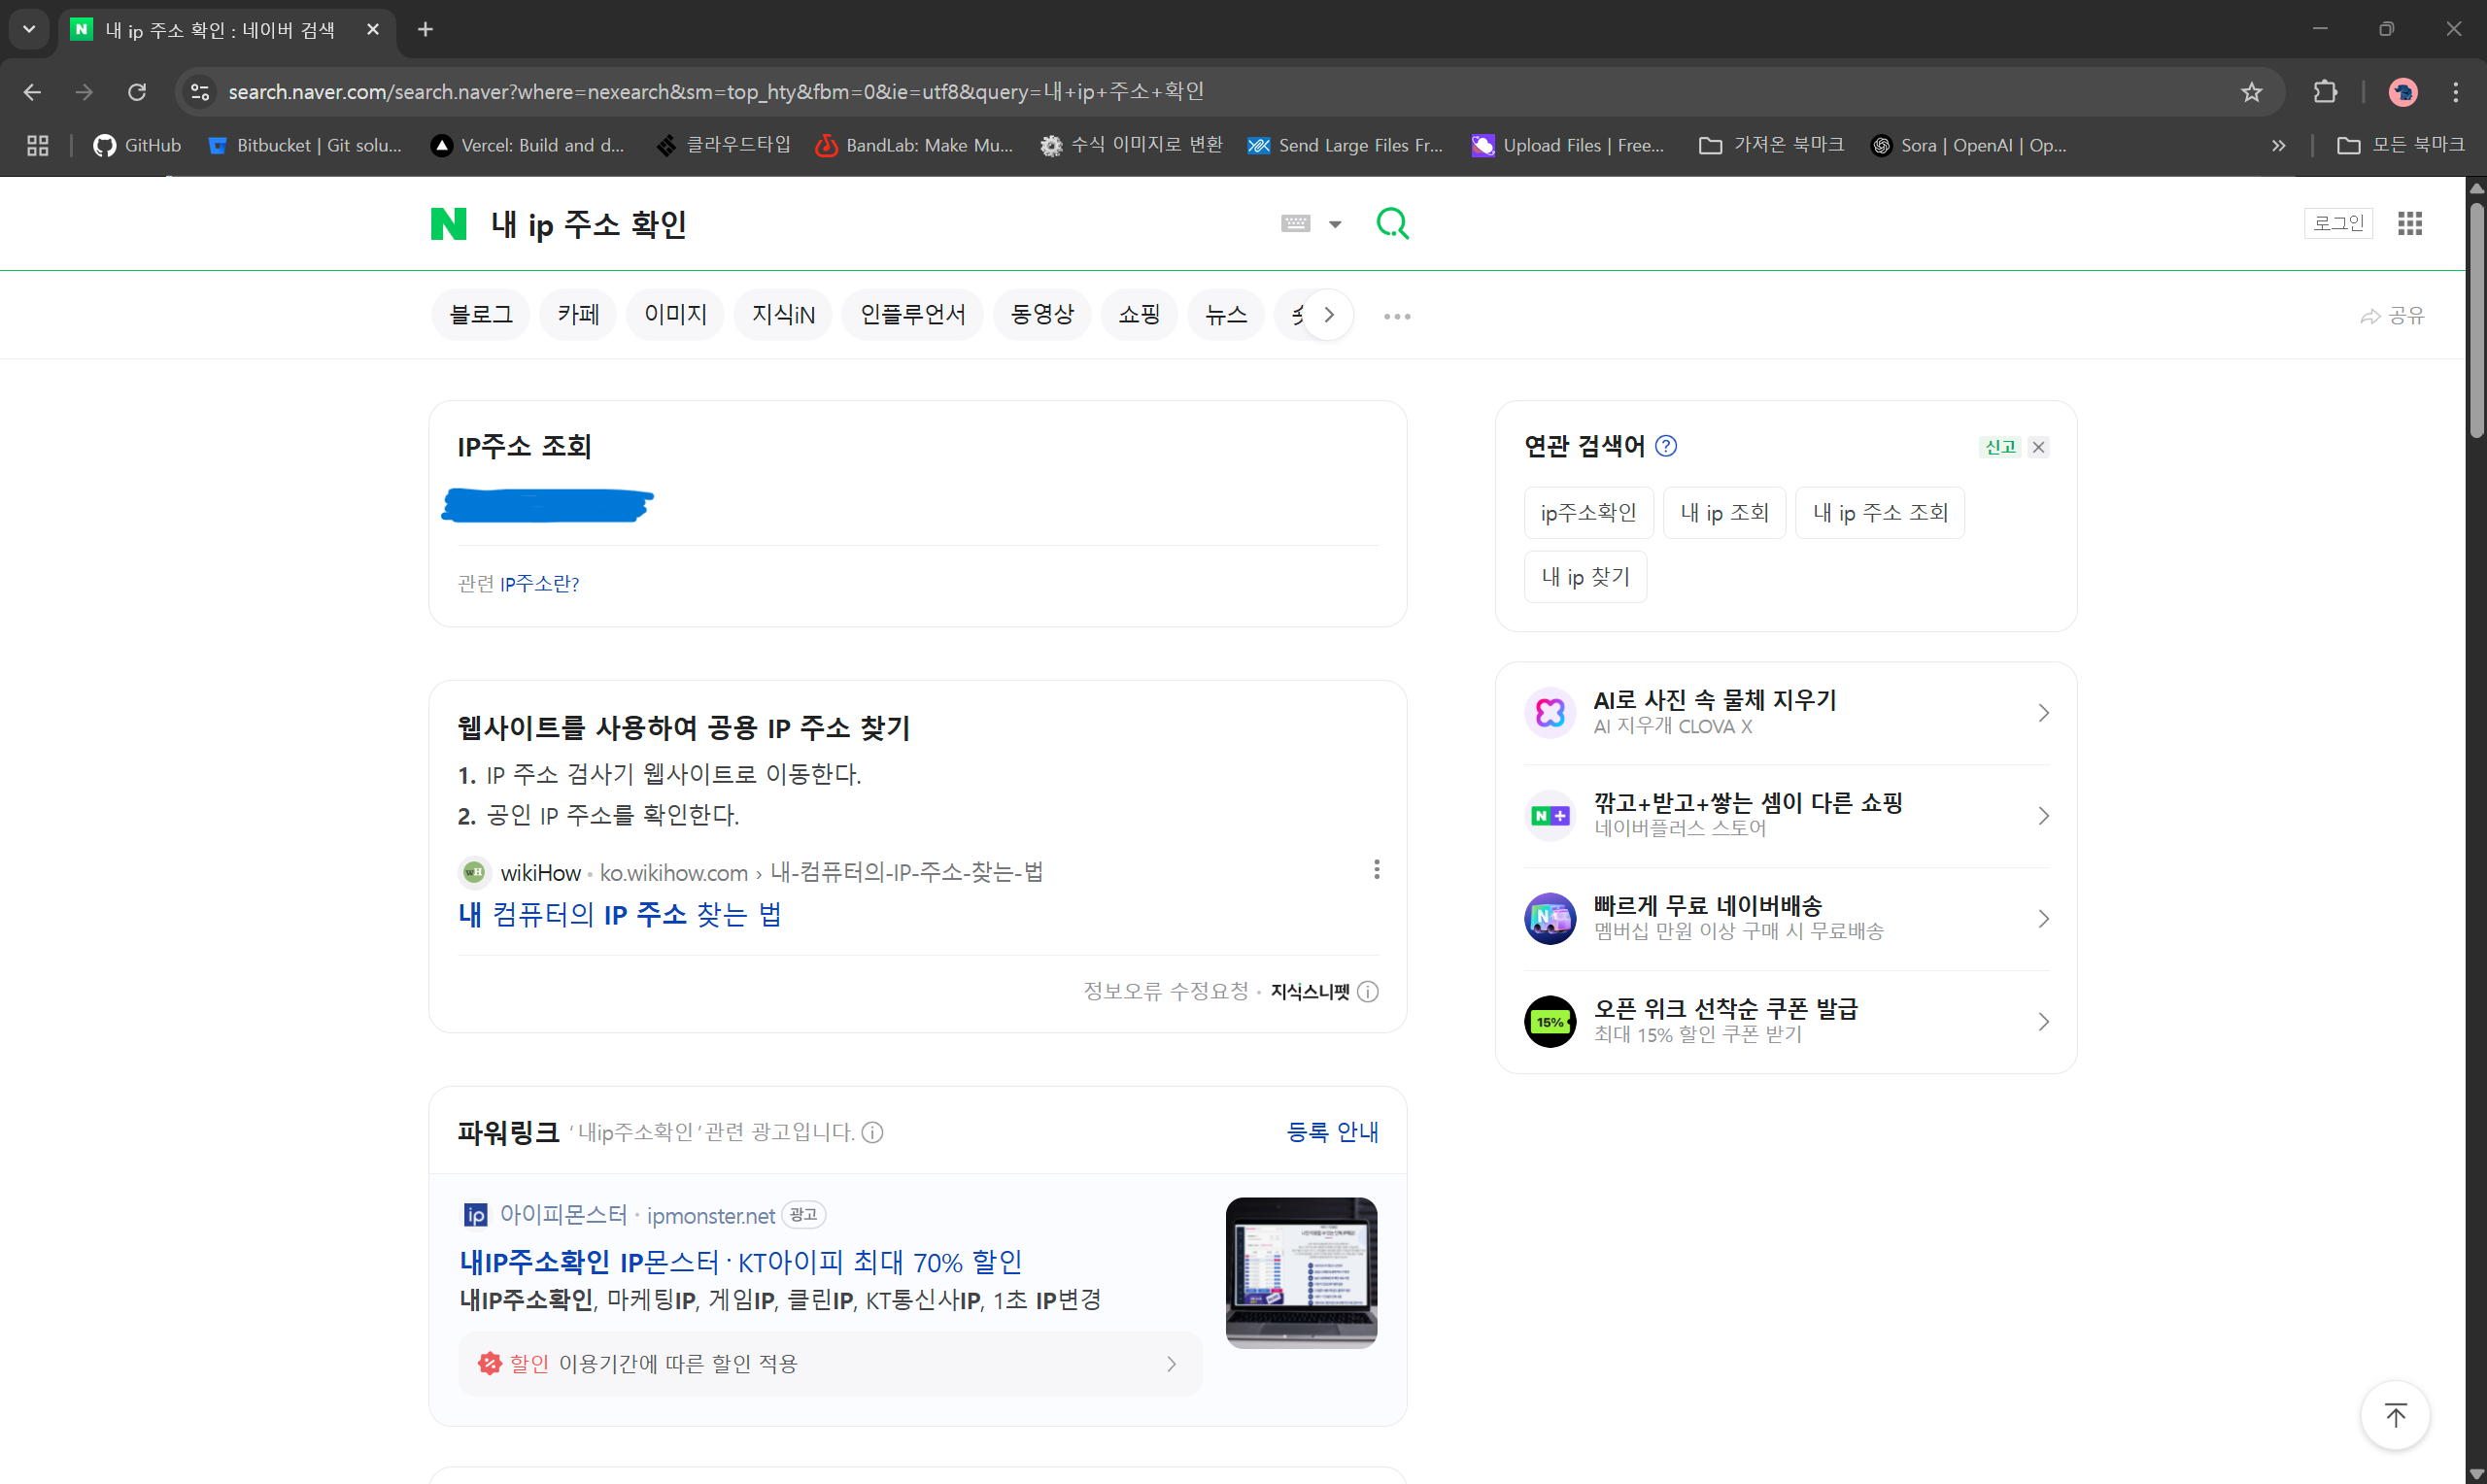Open the browser extensions puzzle icon

[2326, 92]
